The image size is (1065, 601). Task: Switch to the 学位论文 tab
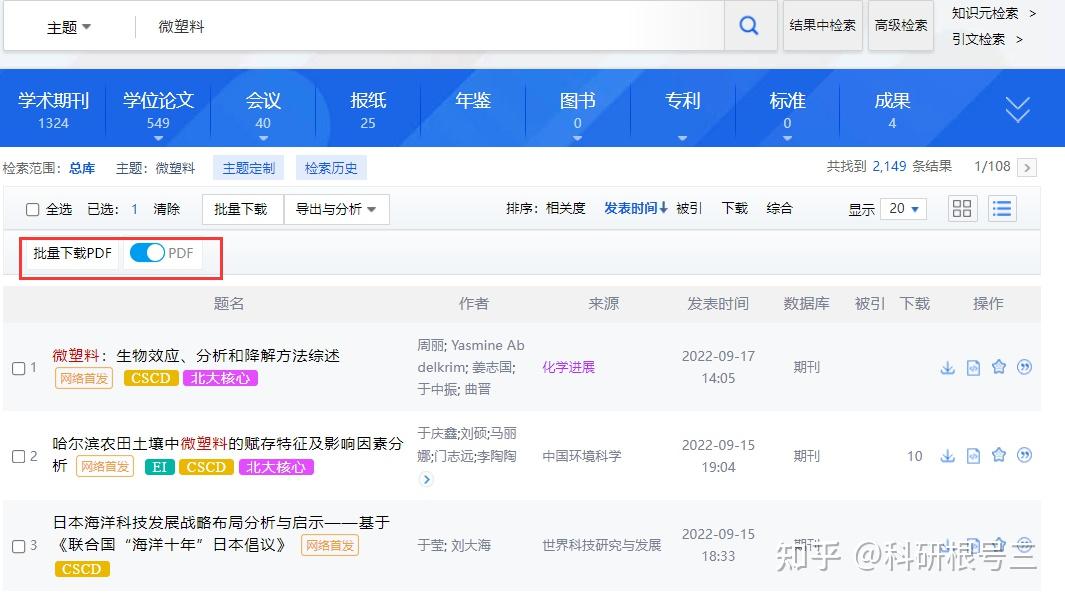(157, 100)
